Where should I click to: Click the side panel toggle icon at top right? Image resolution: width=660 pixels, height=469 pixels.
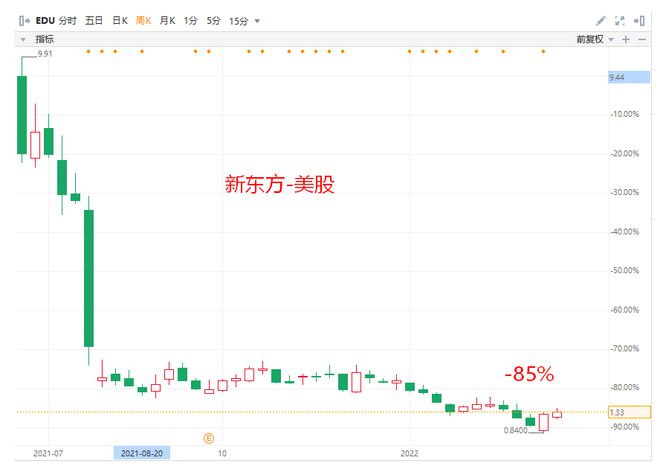639,21
